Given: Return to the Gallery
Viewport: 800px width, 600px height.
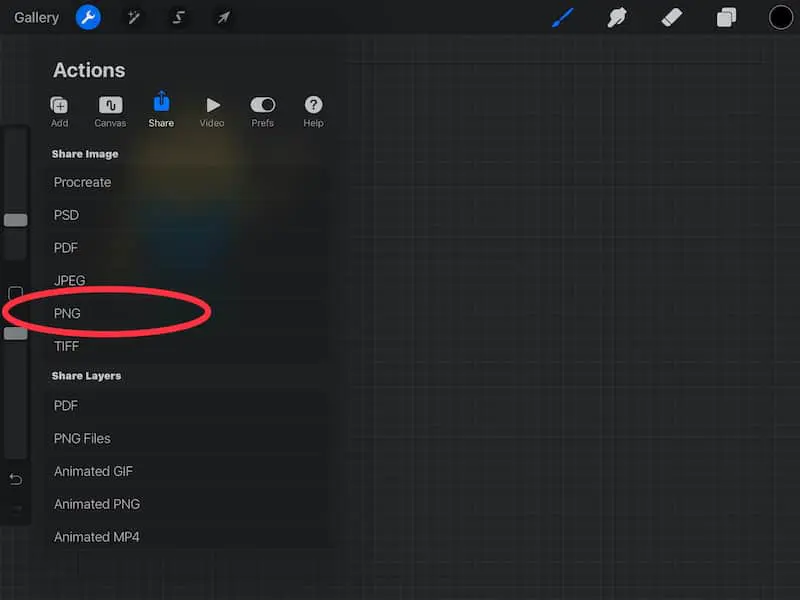Looking at the screenshot, I should (x=36, y=18).
